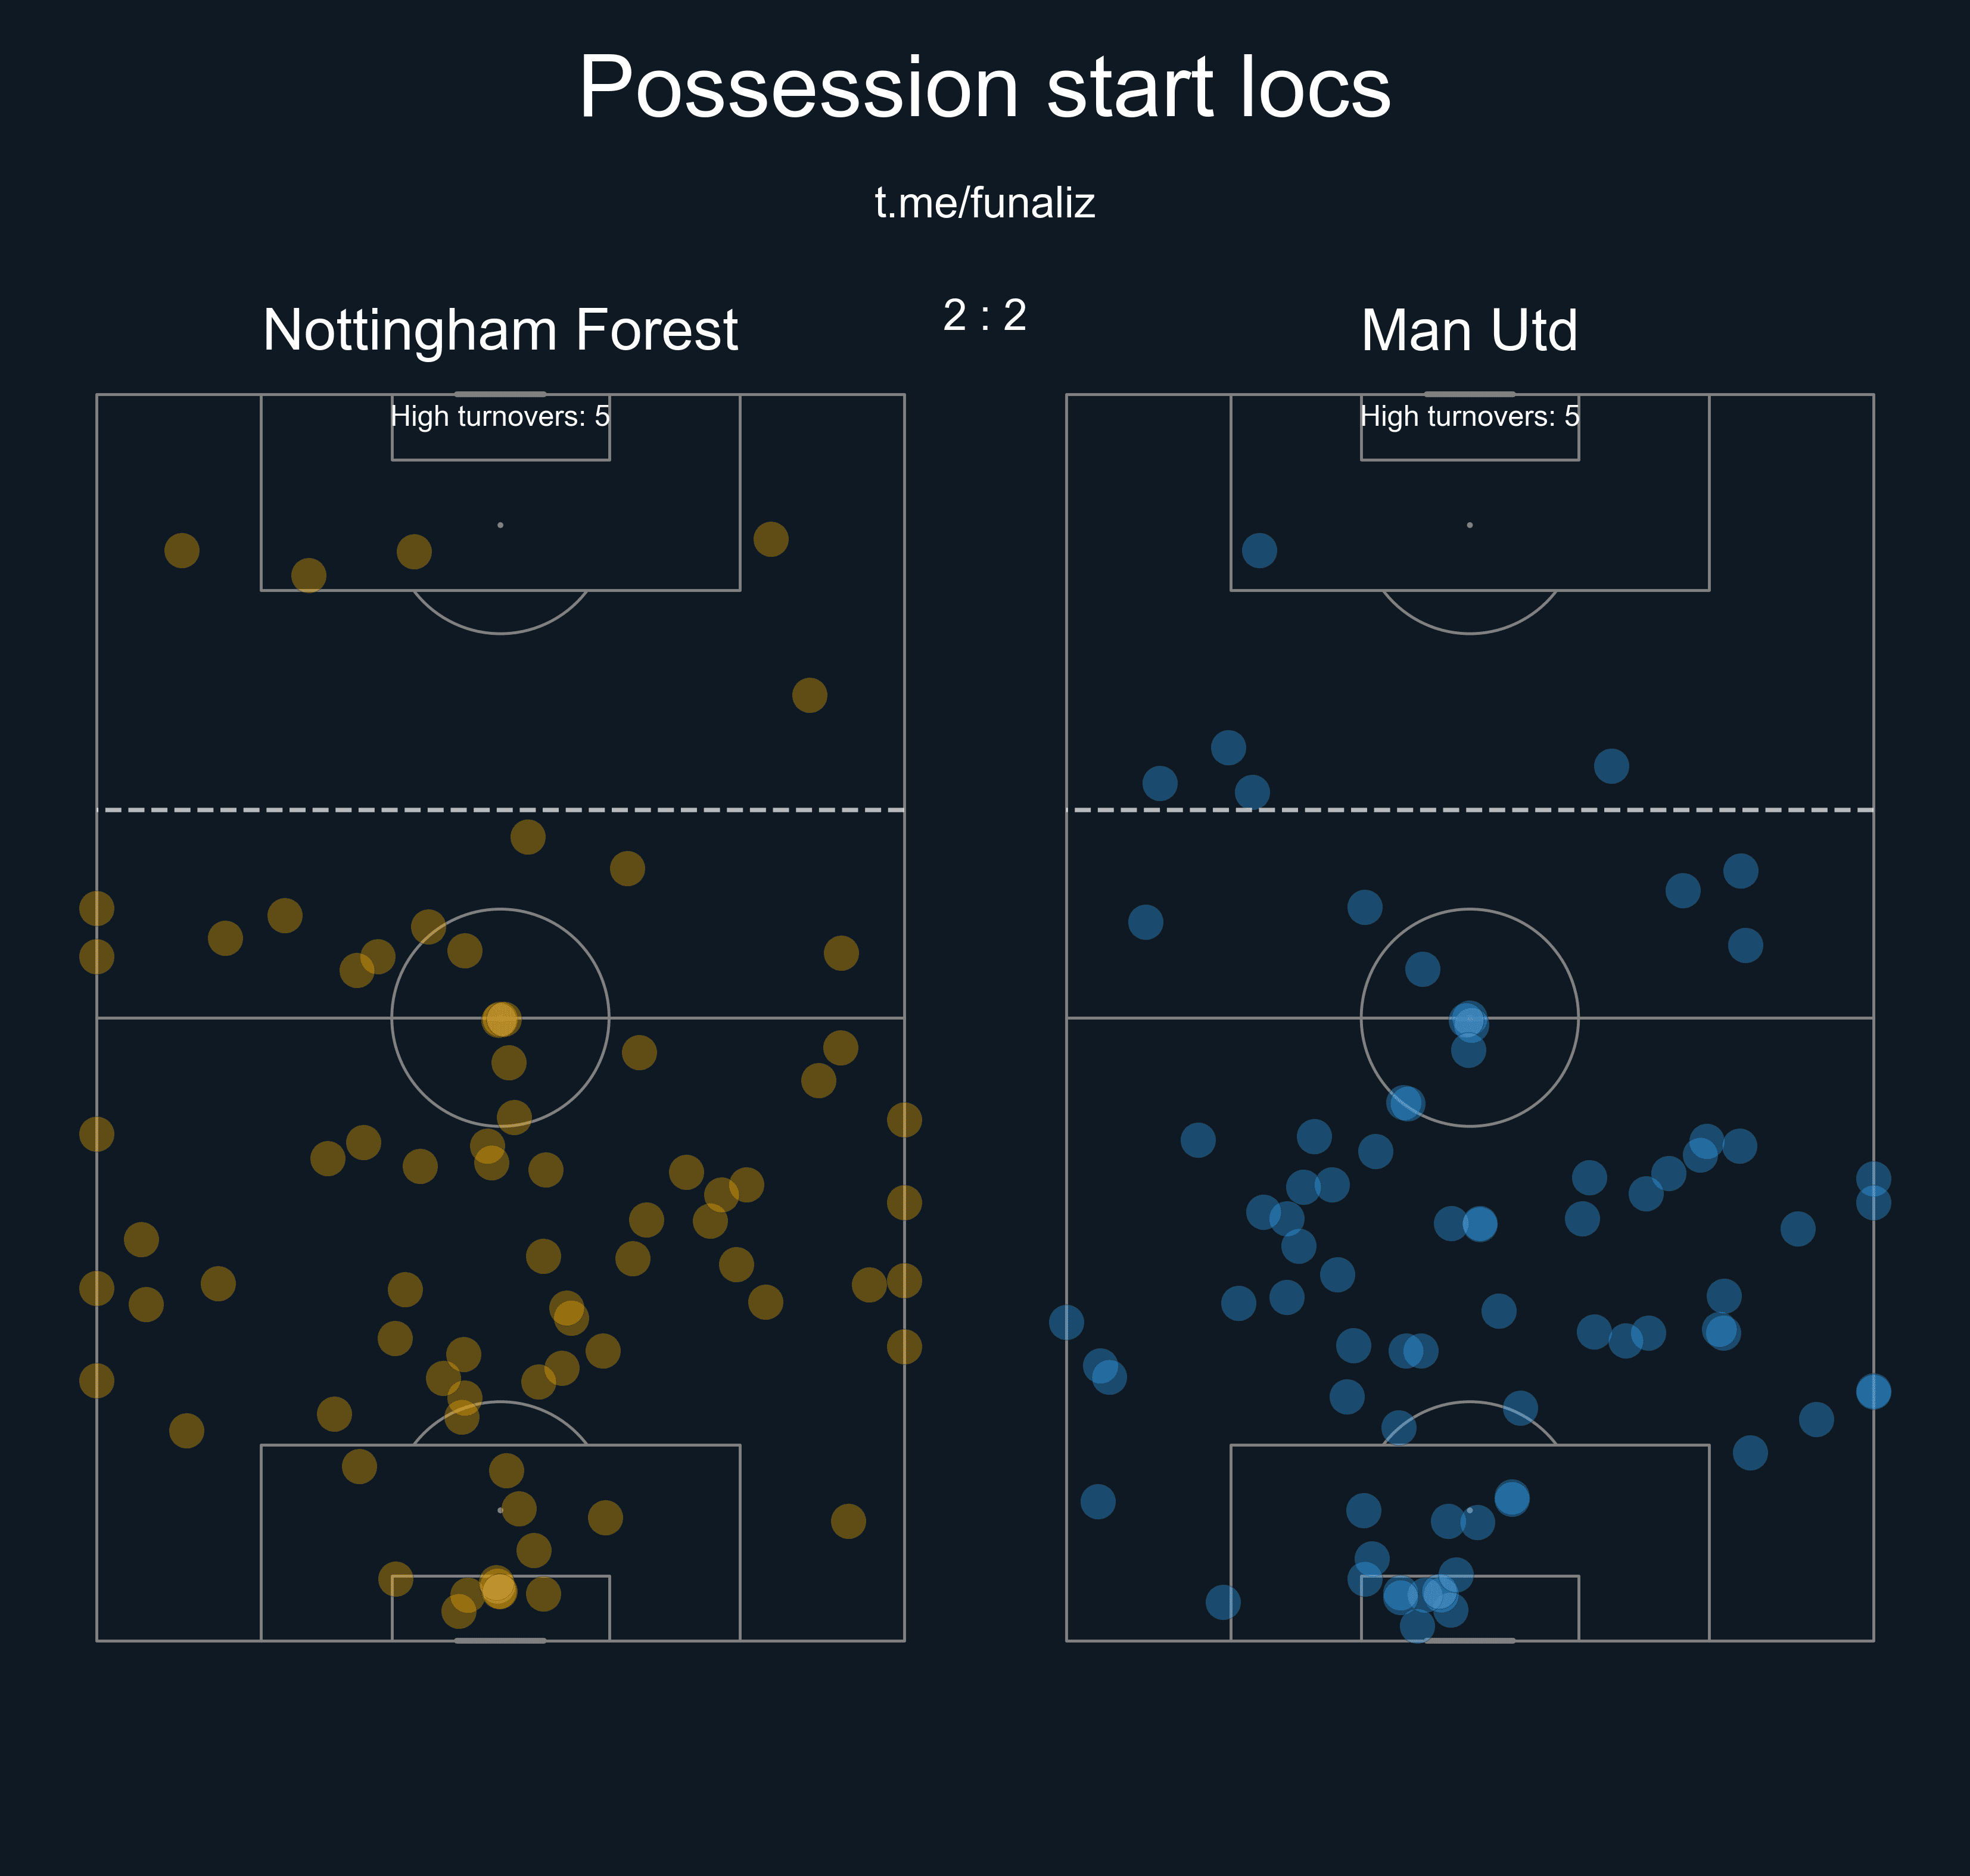Click the bright yellow dot on Forest's center spot
Image resolution: width=1970 pixels, height=1876 pixels.
pyautogui.click(x=501, y=1019)
